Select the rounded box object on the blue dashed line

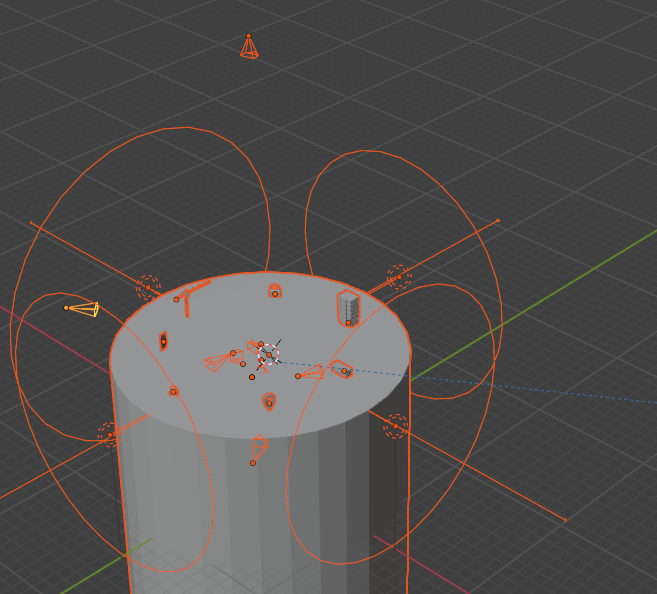(342, 369)
